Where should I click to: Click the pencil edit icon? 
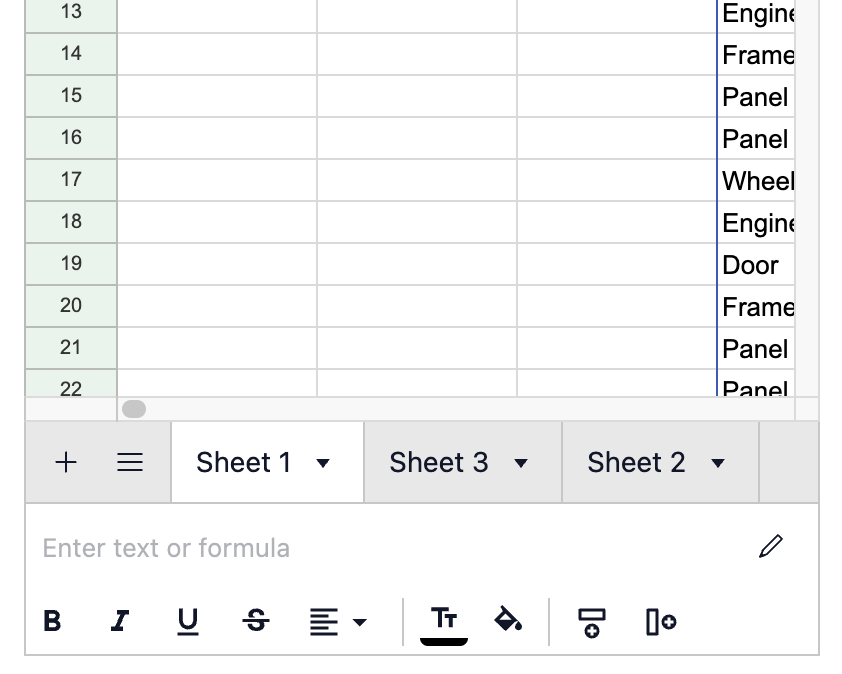coord(770,546)
